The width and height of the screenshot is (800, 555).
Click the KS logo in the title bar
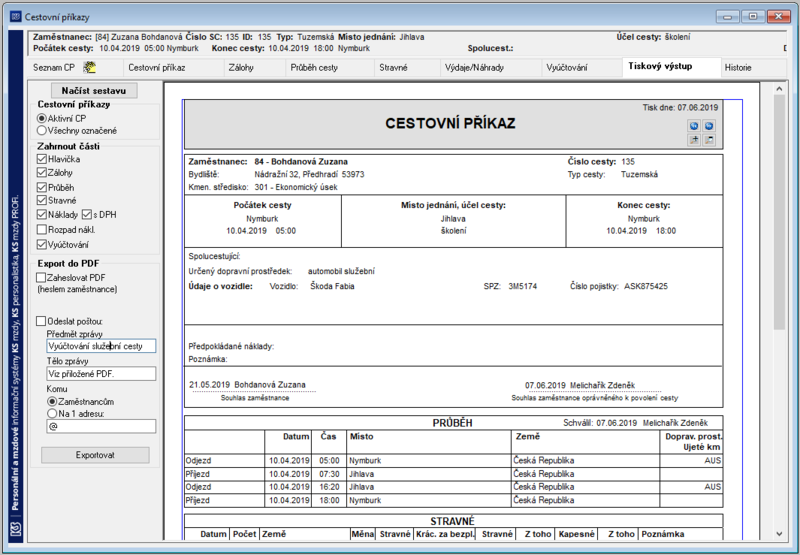pyautogui.click(x=16, y=17)
